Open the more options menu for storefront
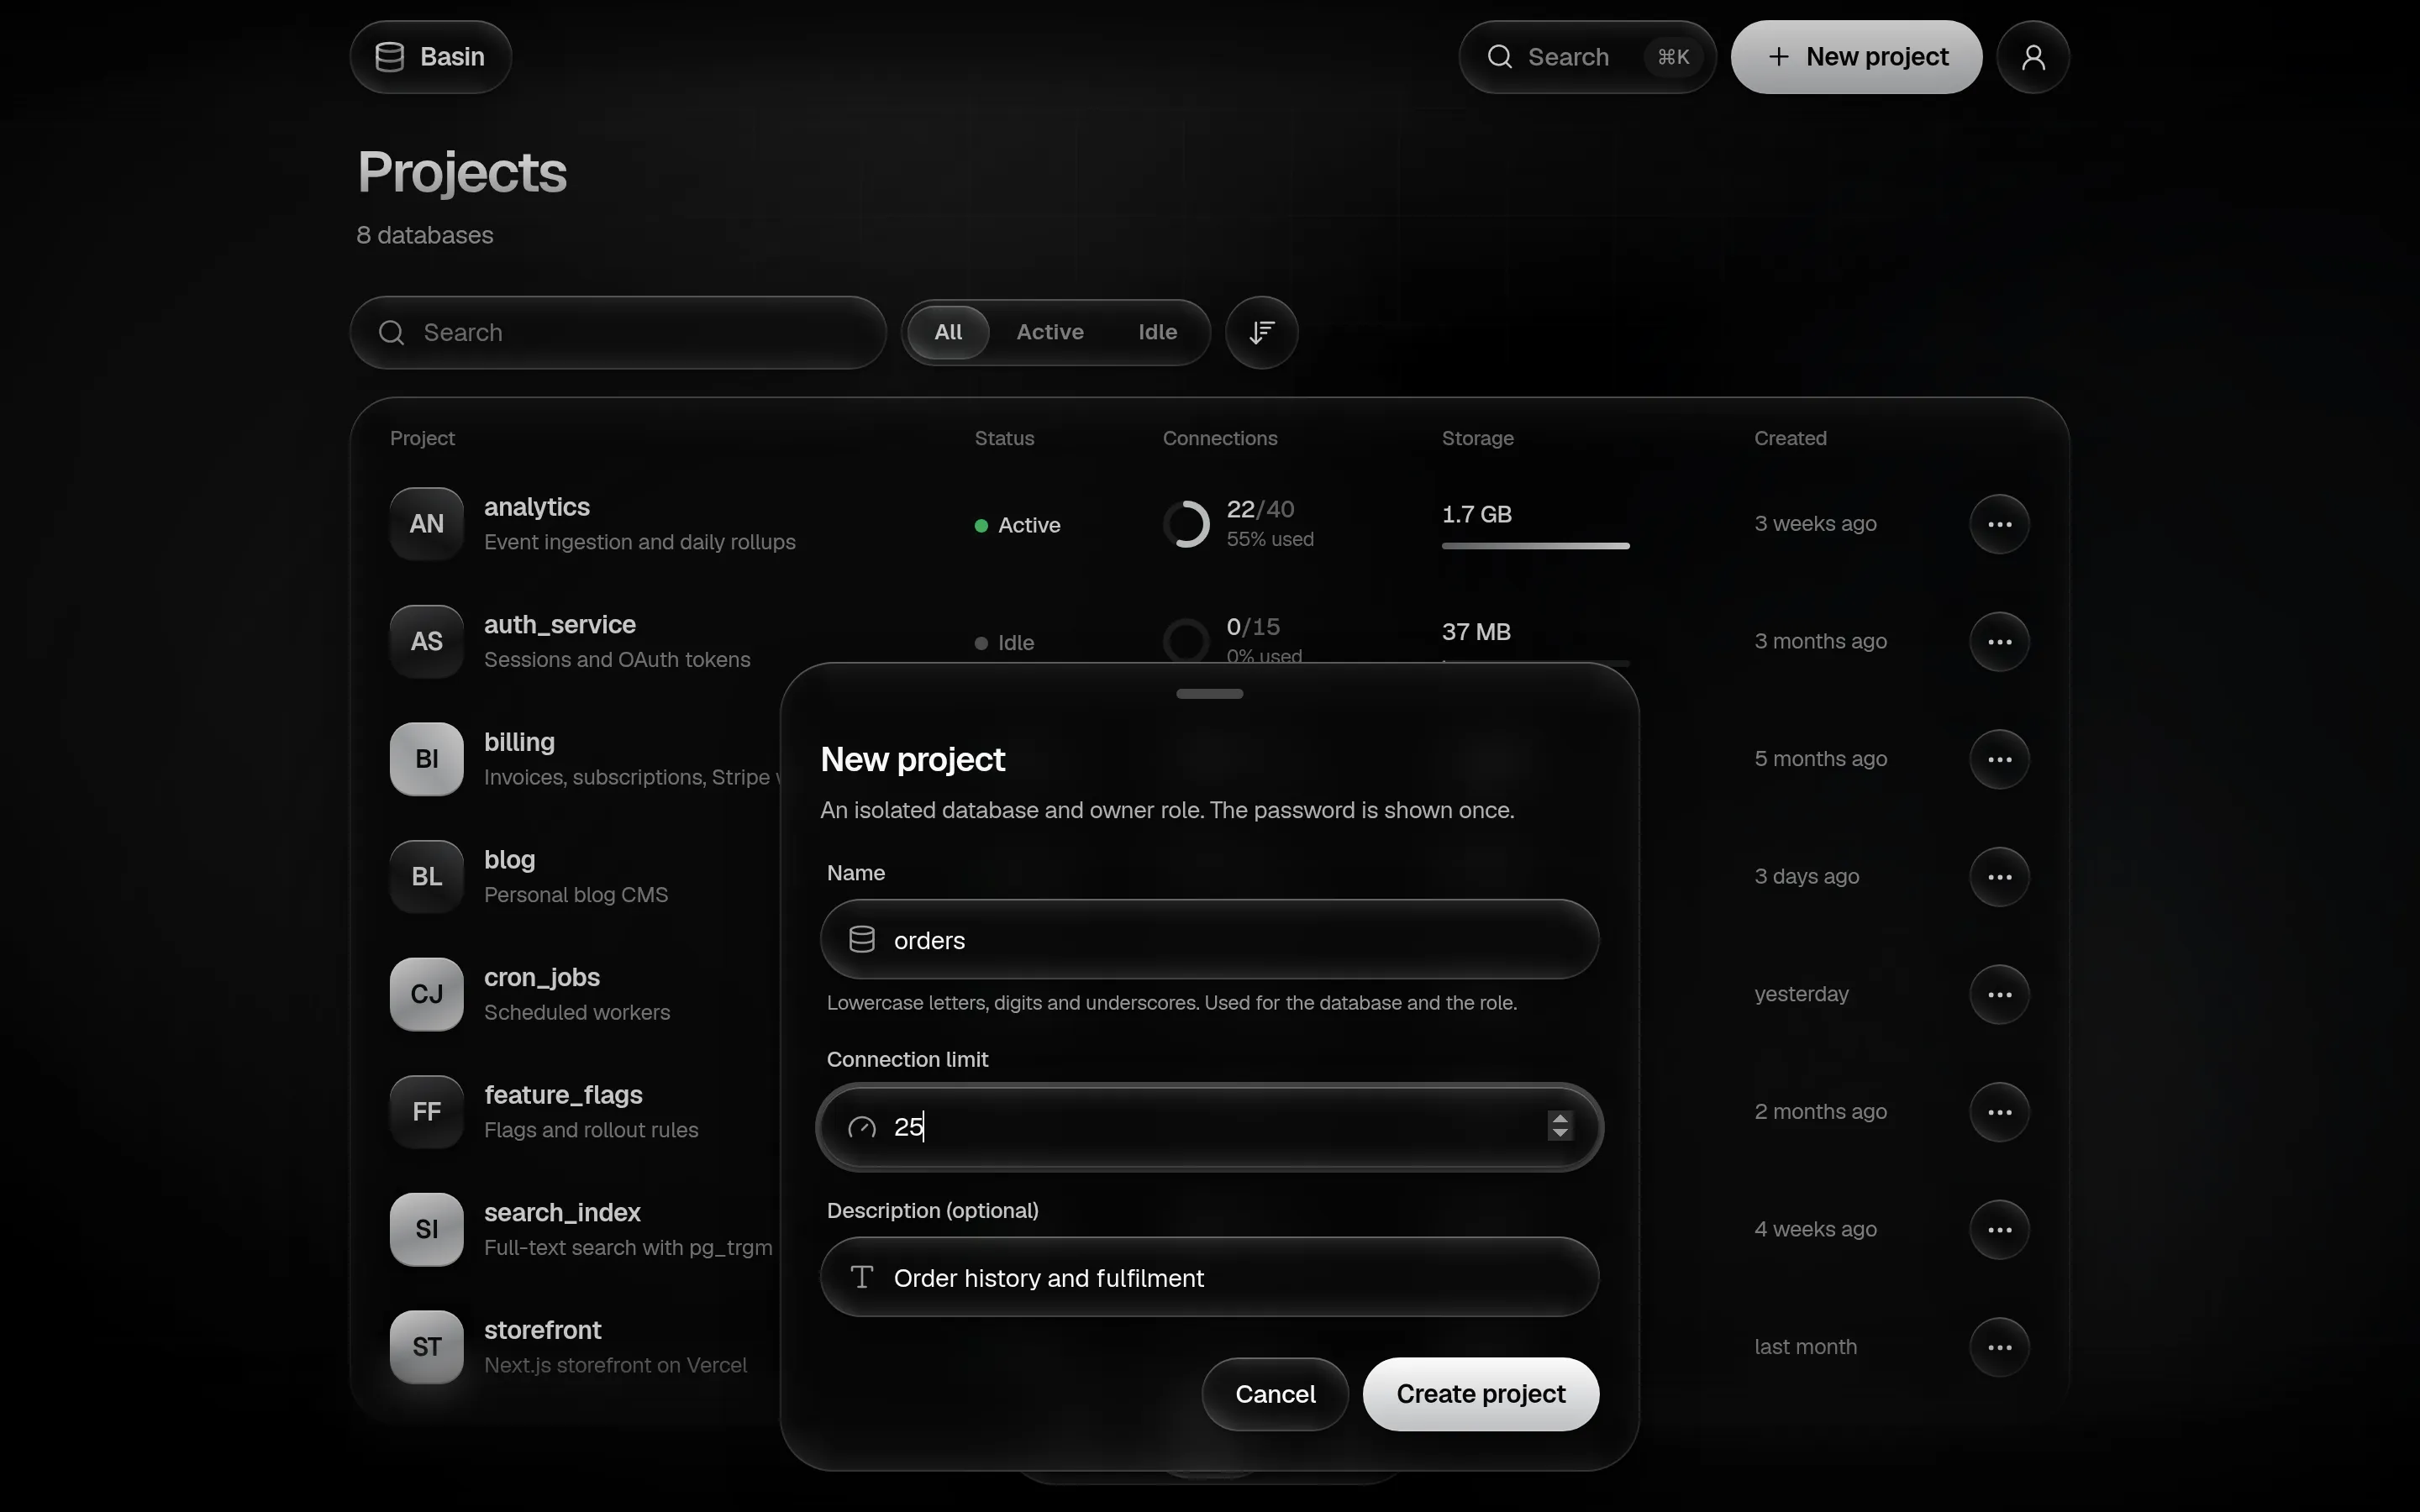The height and width of the screenshot is (1512, 2420). click(x=1999, y=1347)
